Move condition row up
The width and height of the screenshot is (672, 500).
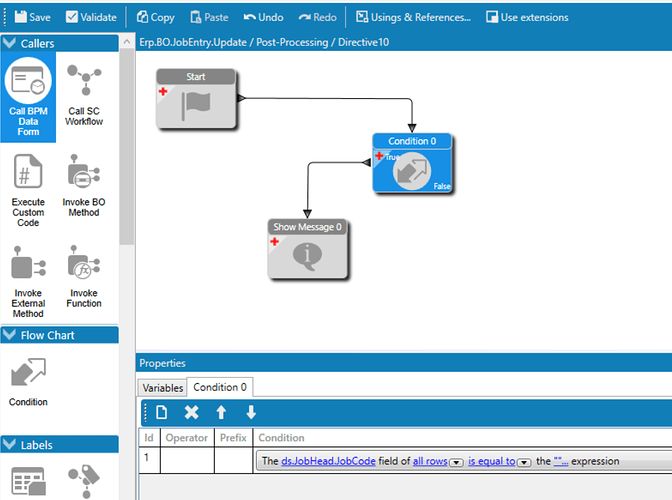tap(221, 413)
